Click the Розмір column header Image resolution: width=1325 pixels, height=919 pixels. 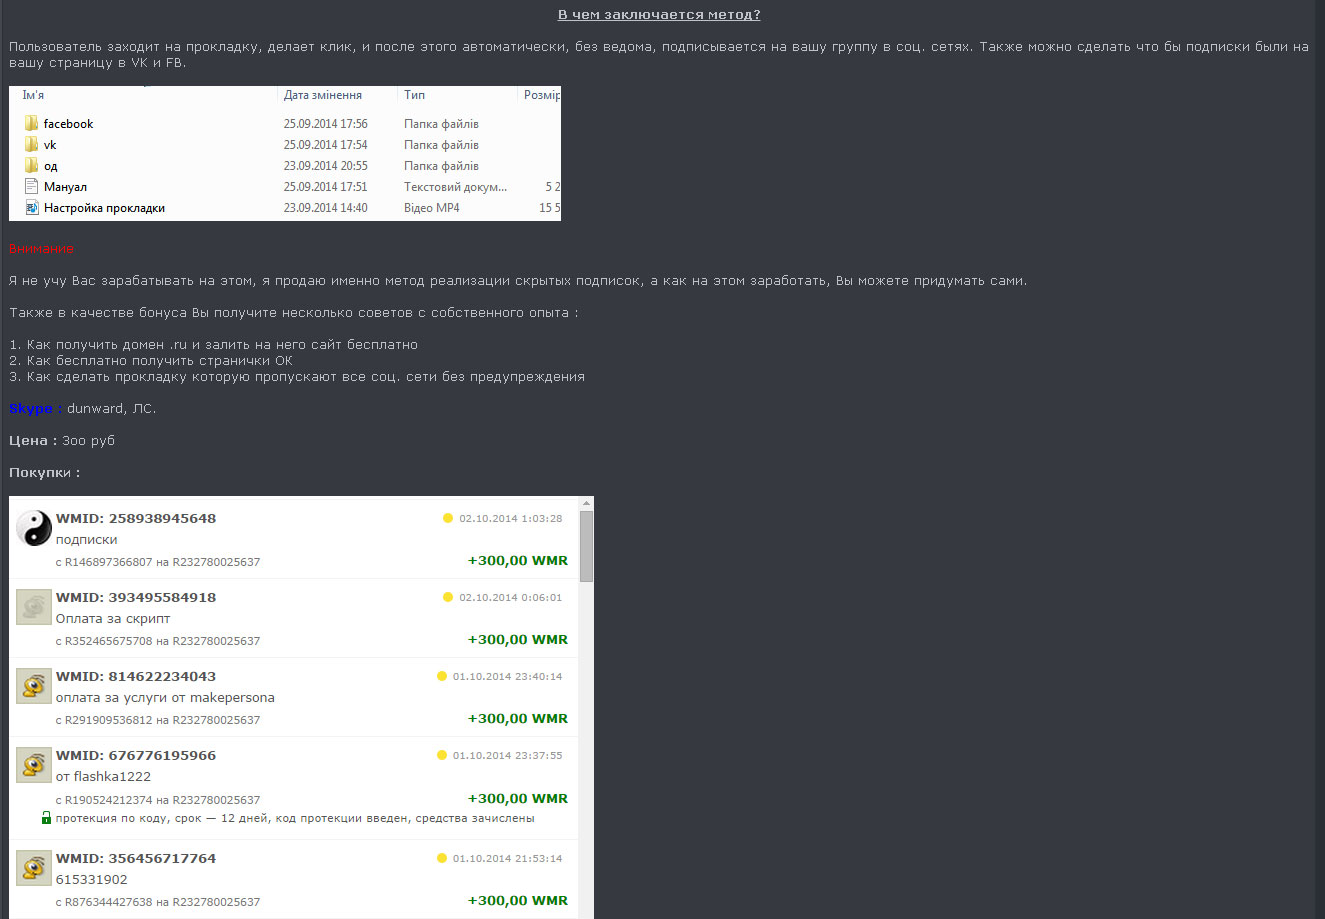pos(542,95)
